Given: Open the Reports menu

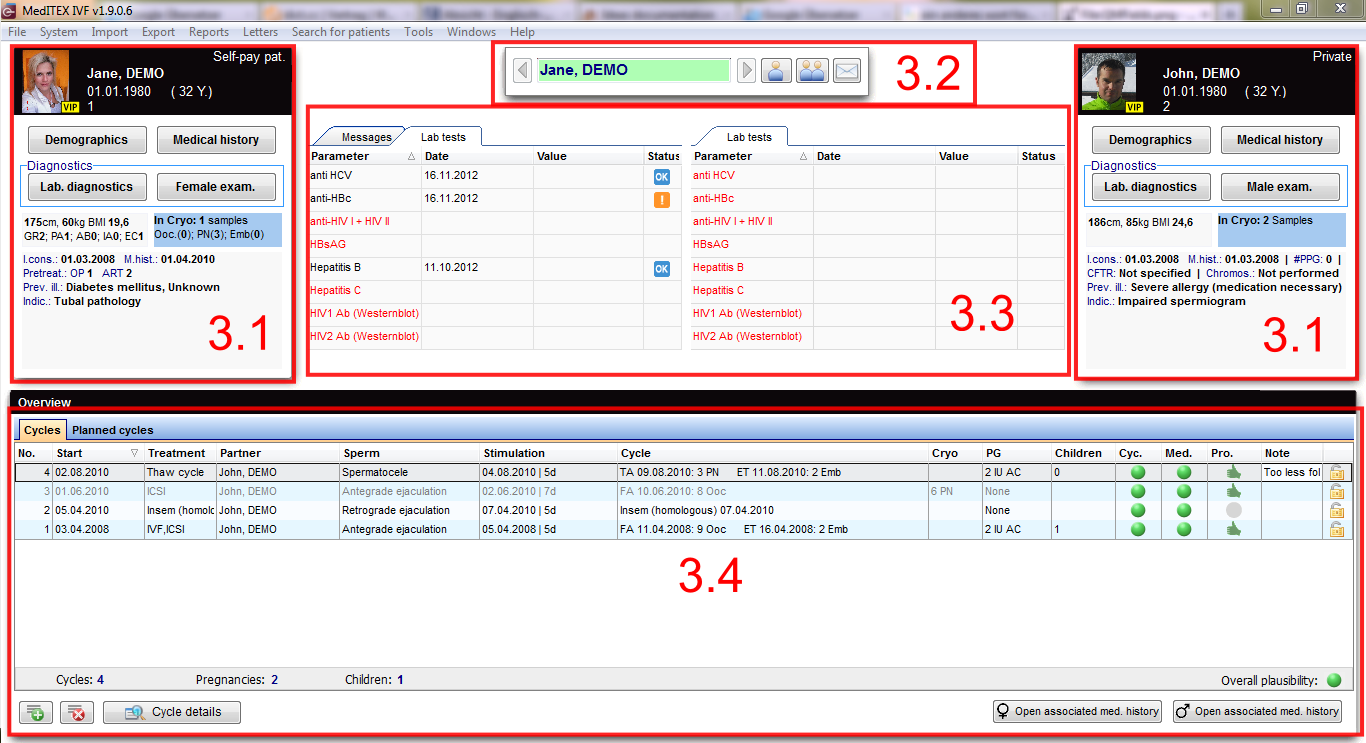Looking at the screenshot, I should [x=209, y=32].
